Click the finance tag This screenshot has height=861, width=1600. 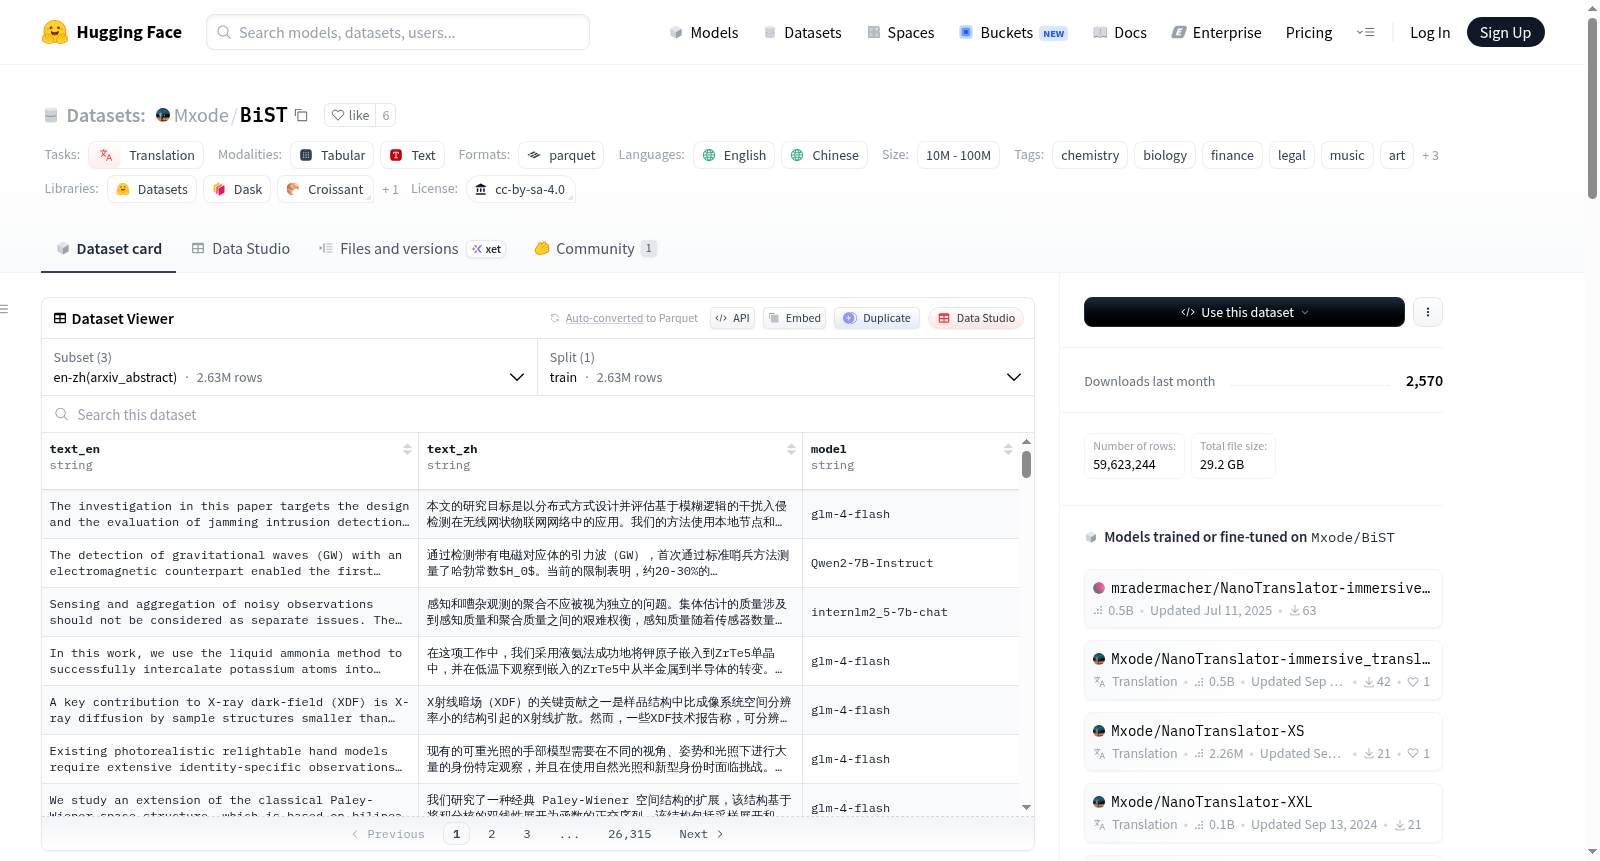click(1232, 155)
